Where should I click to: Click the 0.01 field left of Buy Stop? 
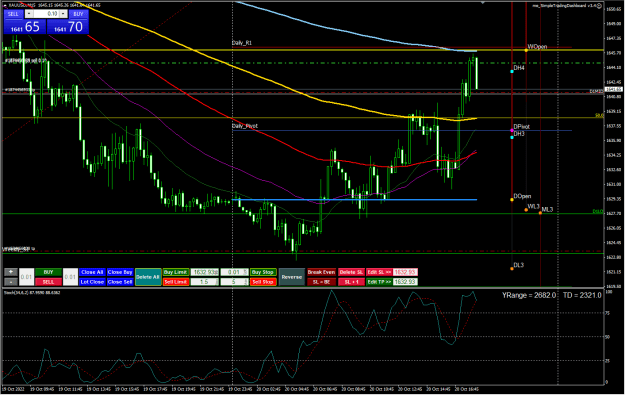234,272
